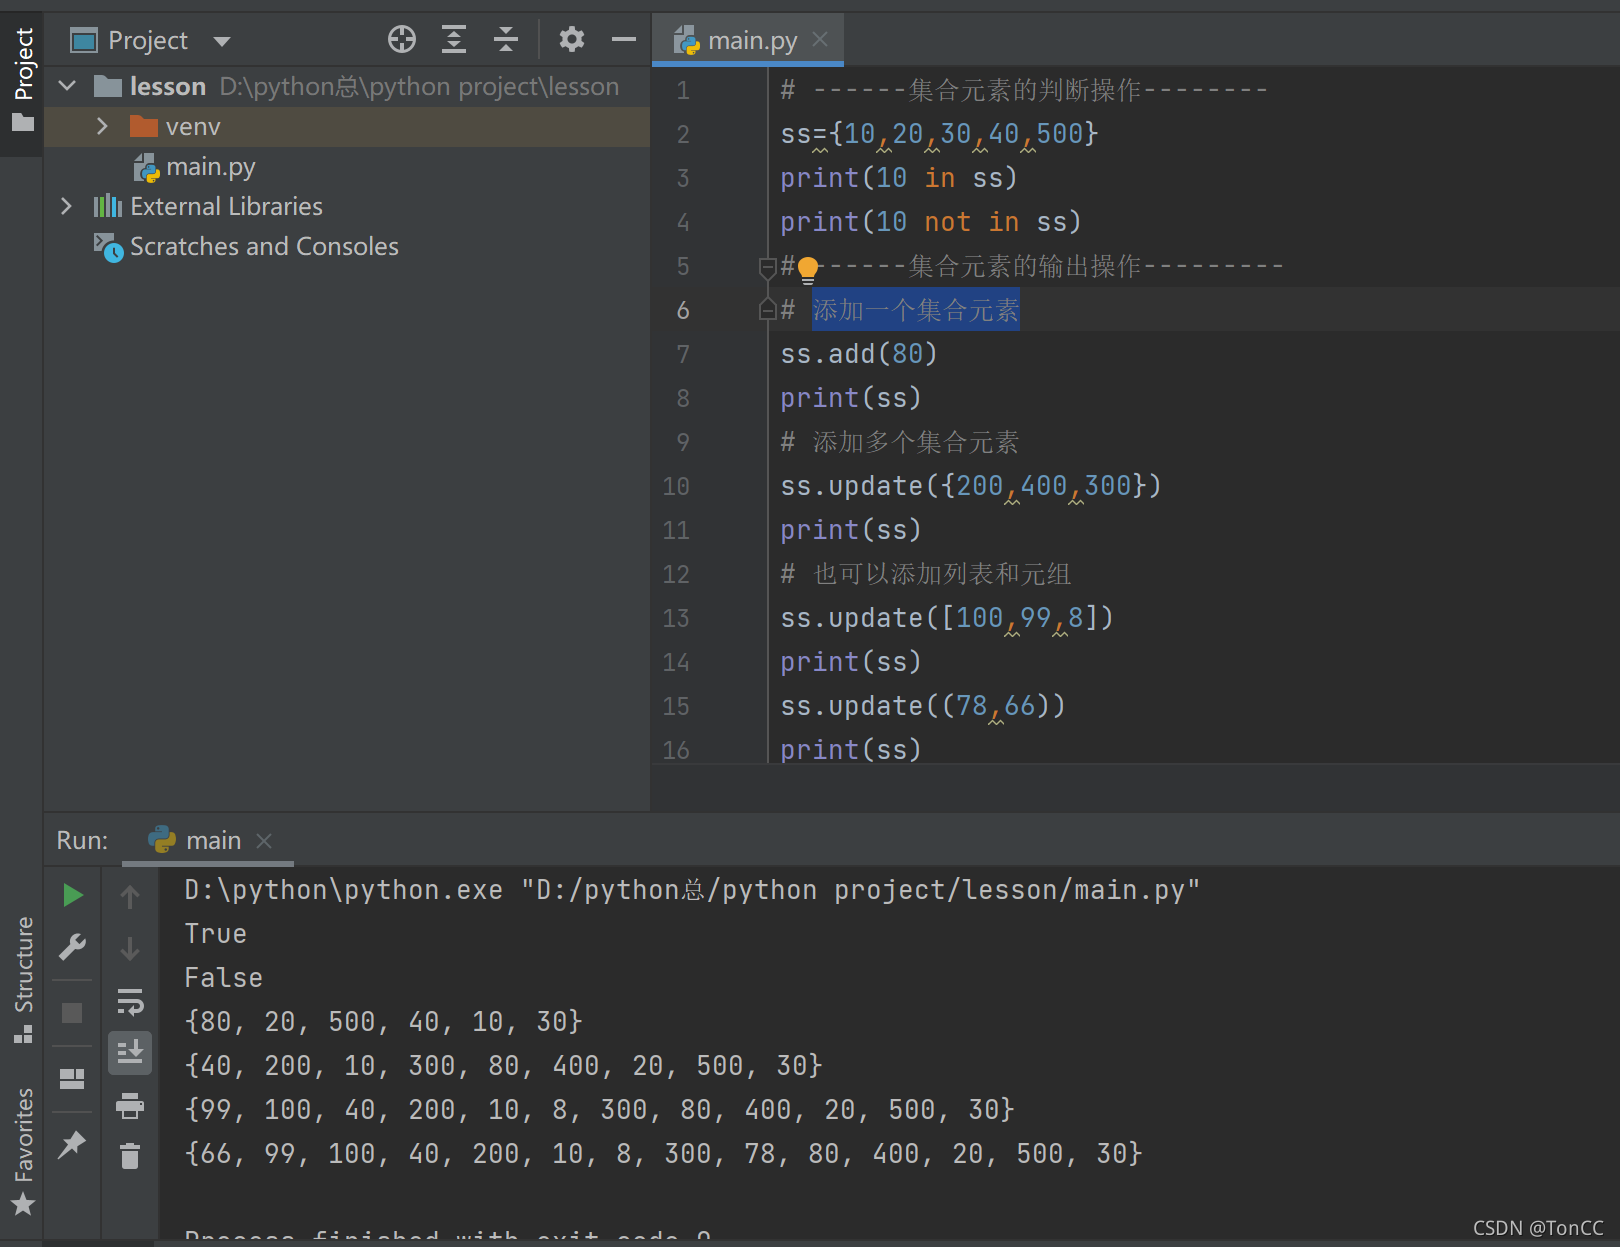Rerun main with the green play icon
The height and width of the screenshot is (1247, 1620).
tap(73, 895)
